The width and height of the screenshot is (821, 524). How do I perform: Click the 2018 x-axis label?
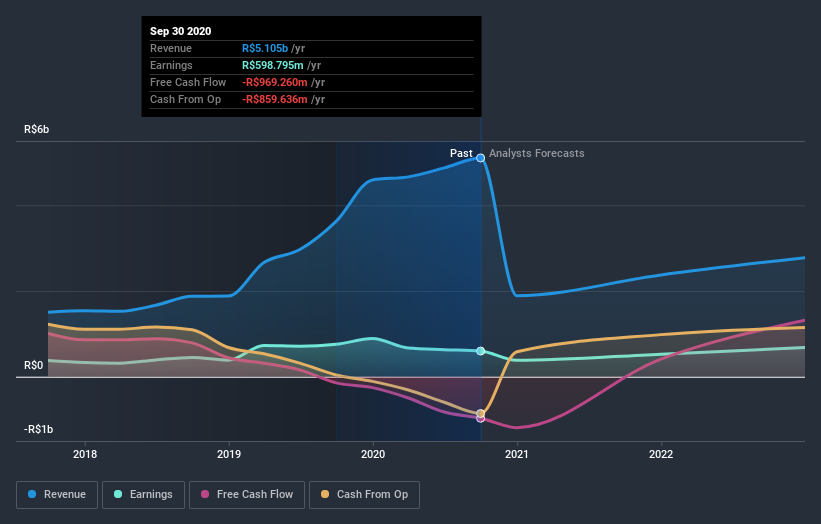coord(85,454)
